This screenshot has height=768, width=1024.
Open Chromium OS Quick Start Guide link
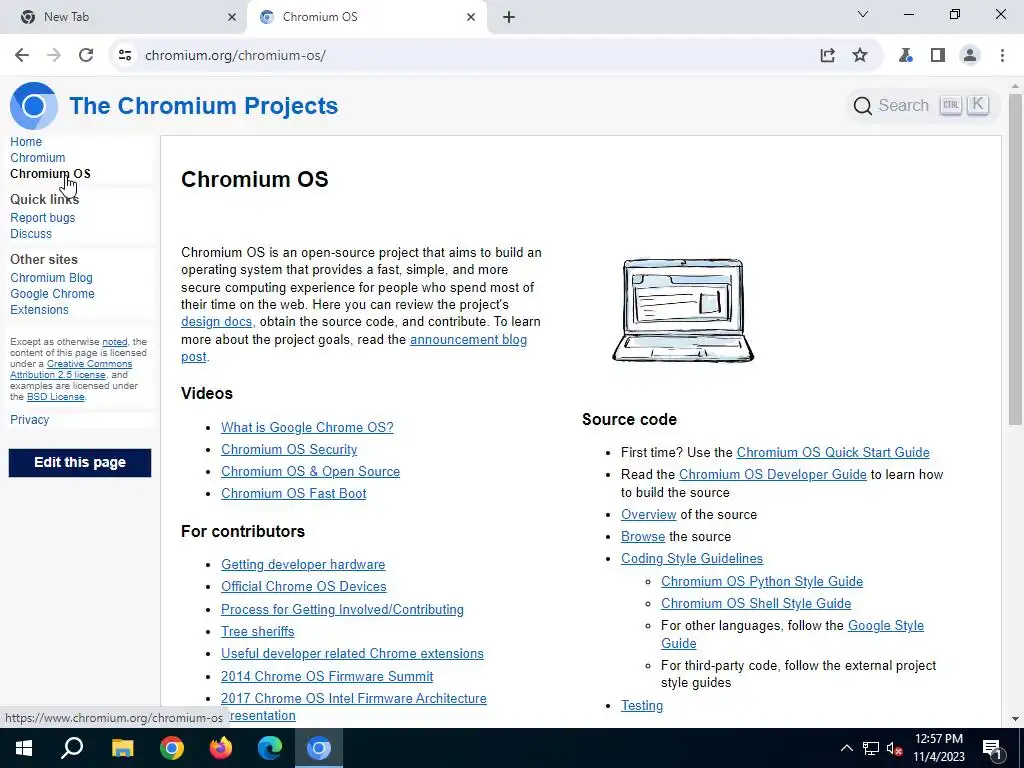pos(833,453)
